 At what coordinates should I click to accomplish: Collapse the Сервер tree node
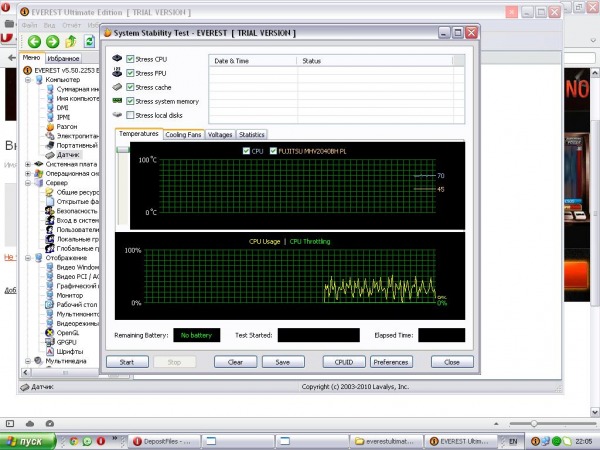(28, 183)
